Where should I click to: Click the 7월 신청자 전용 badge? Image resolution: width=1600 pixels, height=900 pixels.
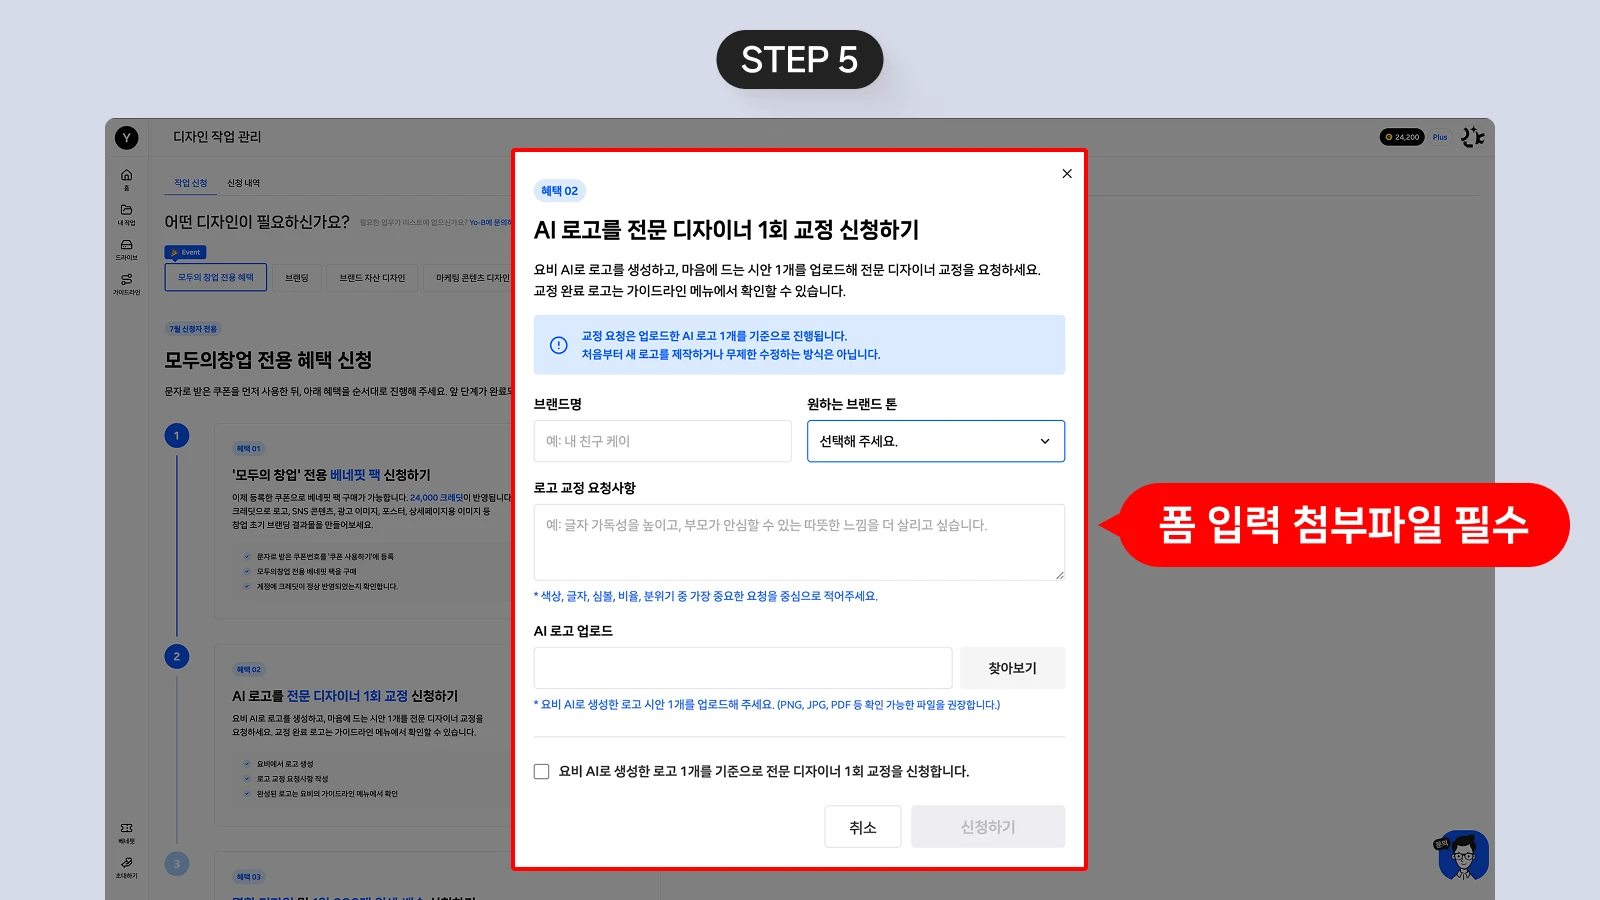(x=193, y=329)
